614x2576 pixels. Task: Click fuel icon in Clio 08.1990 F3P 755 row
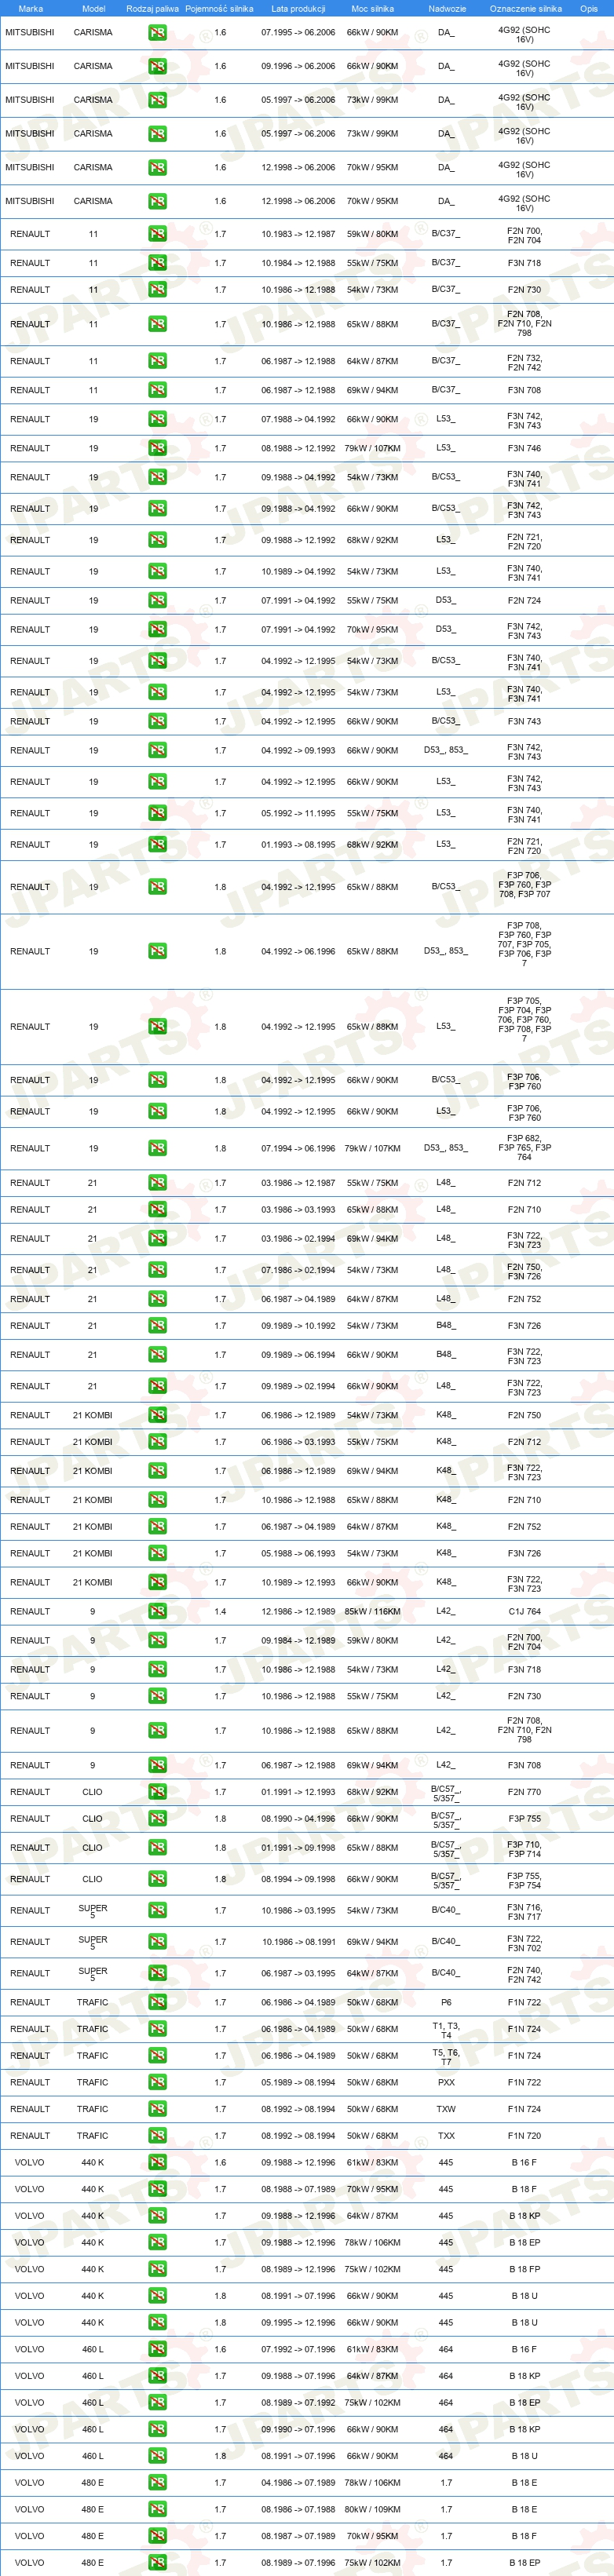coord(157,1820)
